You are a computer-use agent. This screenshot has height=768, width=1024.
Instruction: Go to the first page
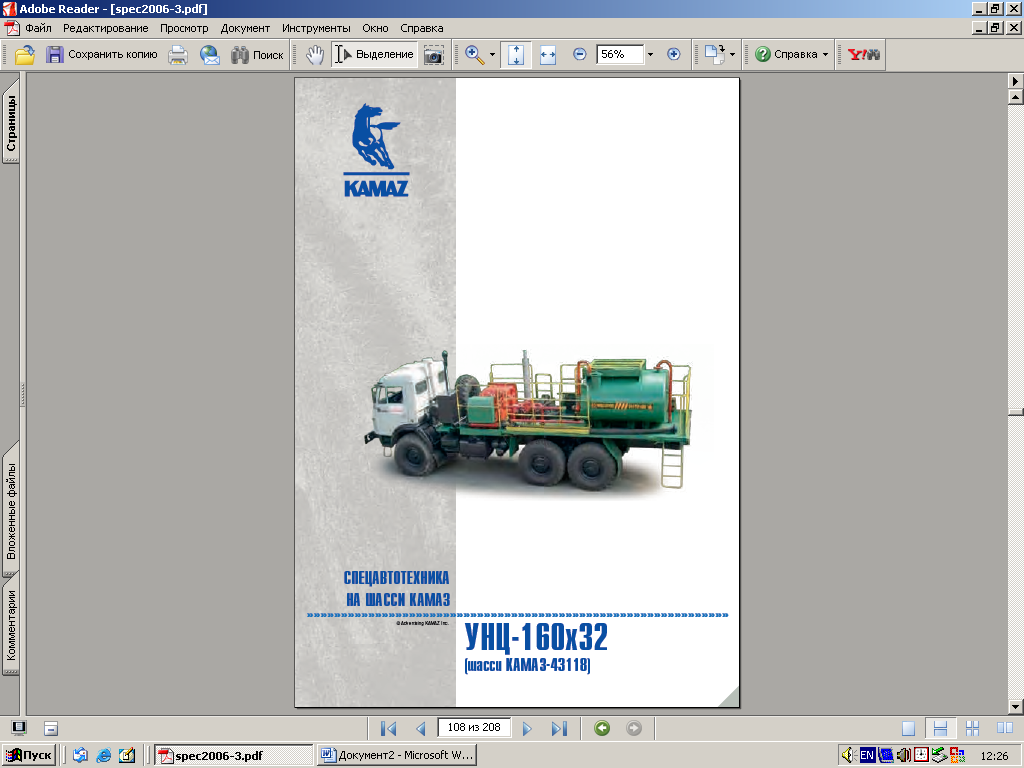388,728
